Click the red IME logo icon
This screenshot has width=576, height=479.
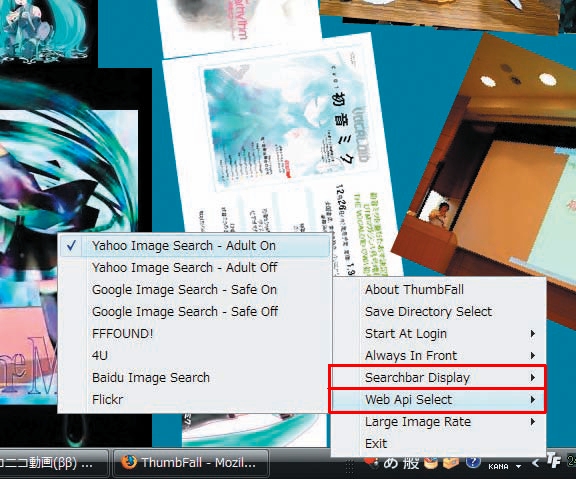[x=371, y=463]
